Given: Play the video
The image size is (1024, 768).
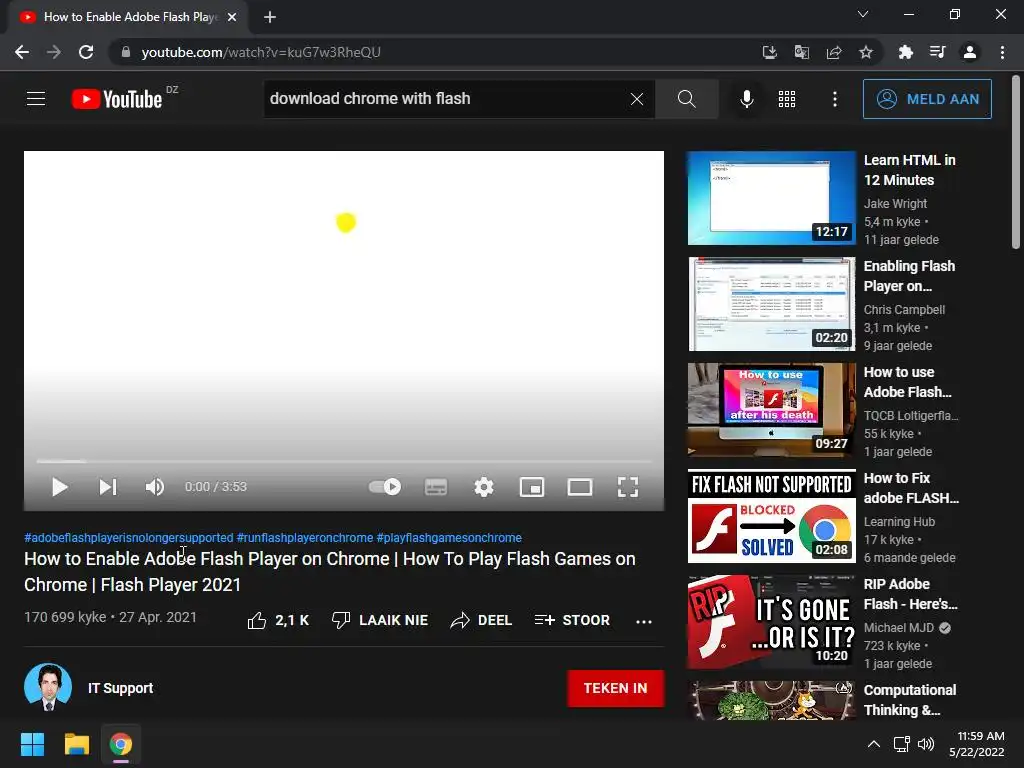Looking at the screenshot, I should tap(59, 487).
